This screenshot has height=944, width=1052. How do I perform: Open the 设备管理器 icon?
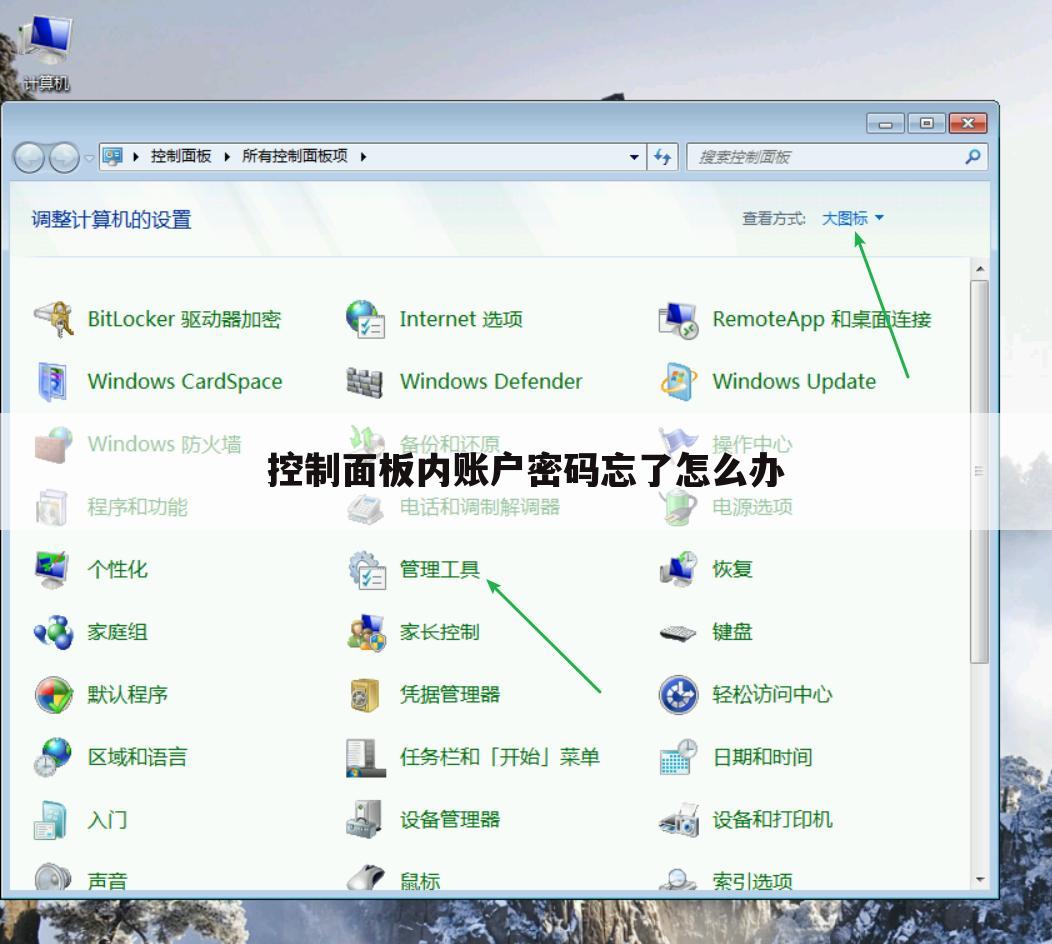pos(364,820)
